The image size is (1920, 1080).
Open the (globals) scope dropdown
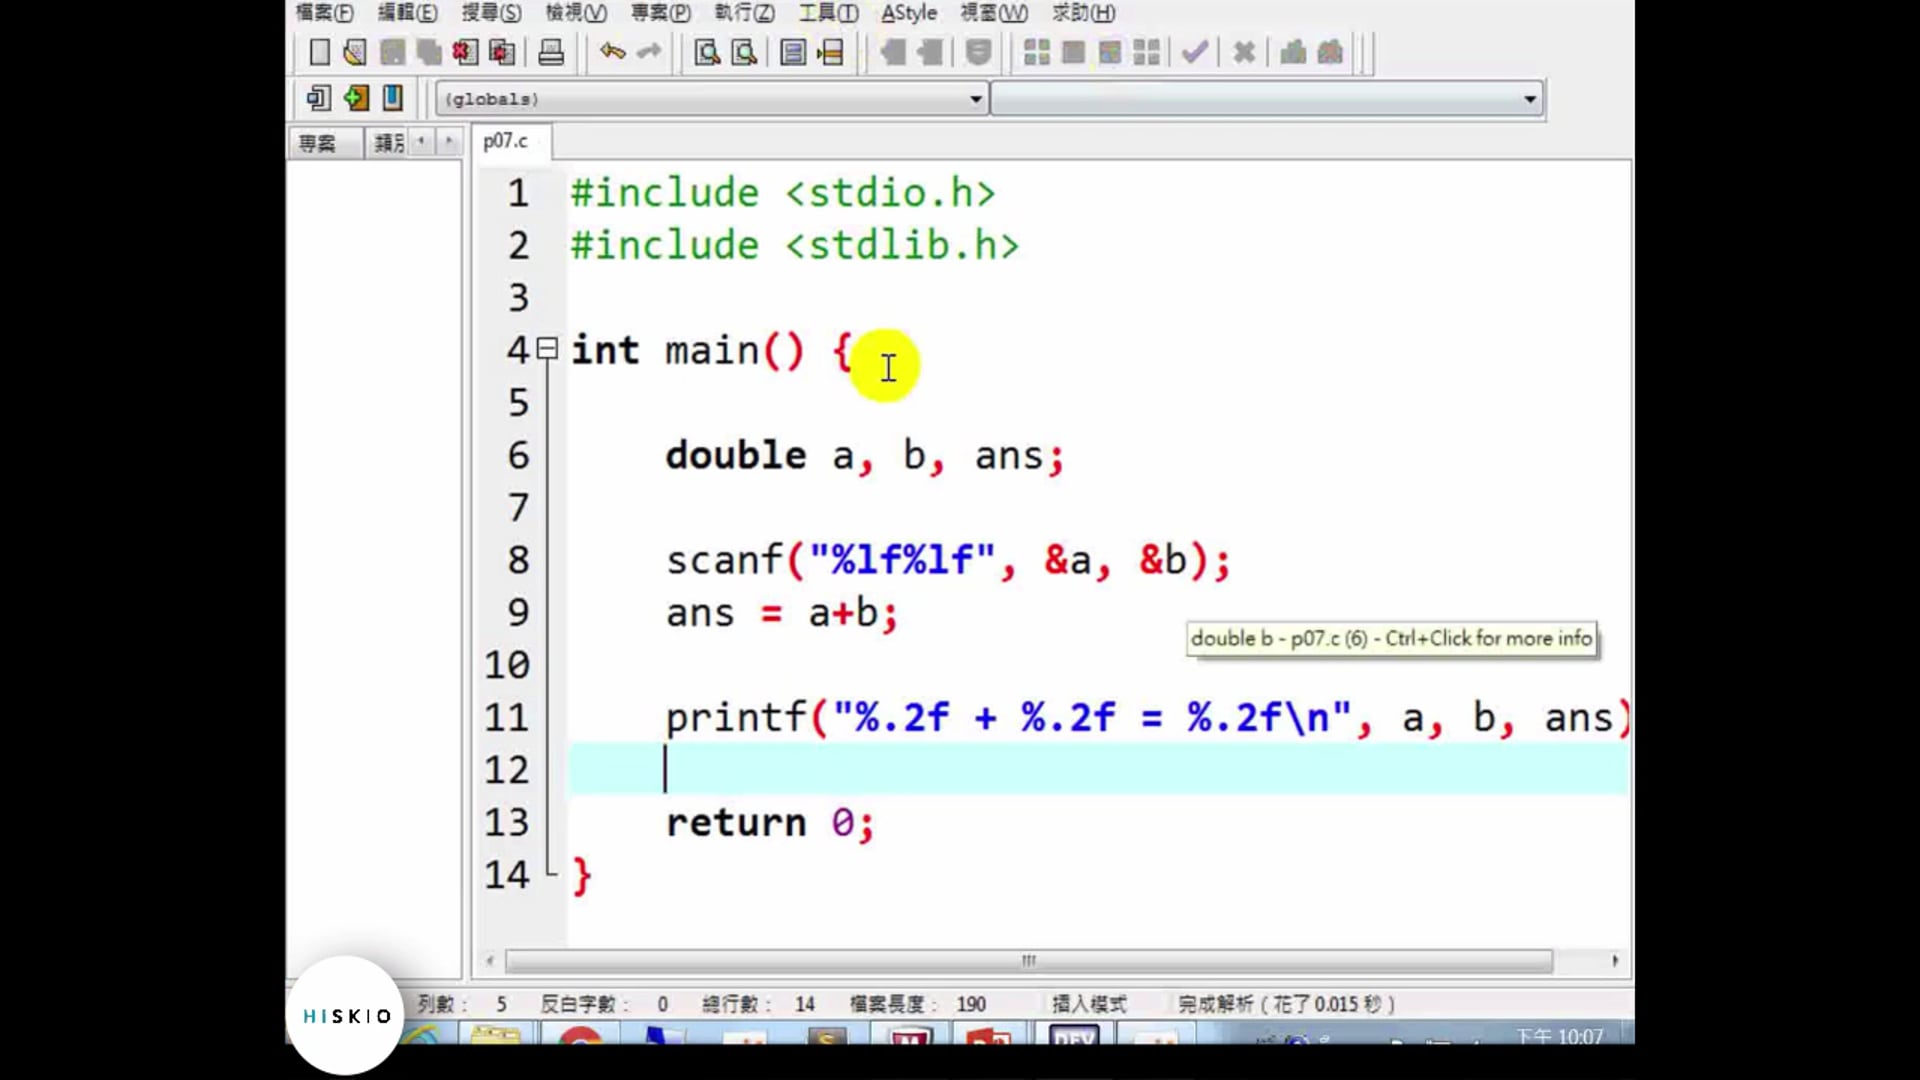[x=975, y=99]
